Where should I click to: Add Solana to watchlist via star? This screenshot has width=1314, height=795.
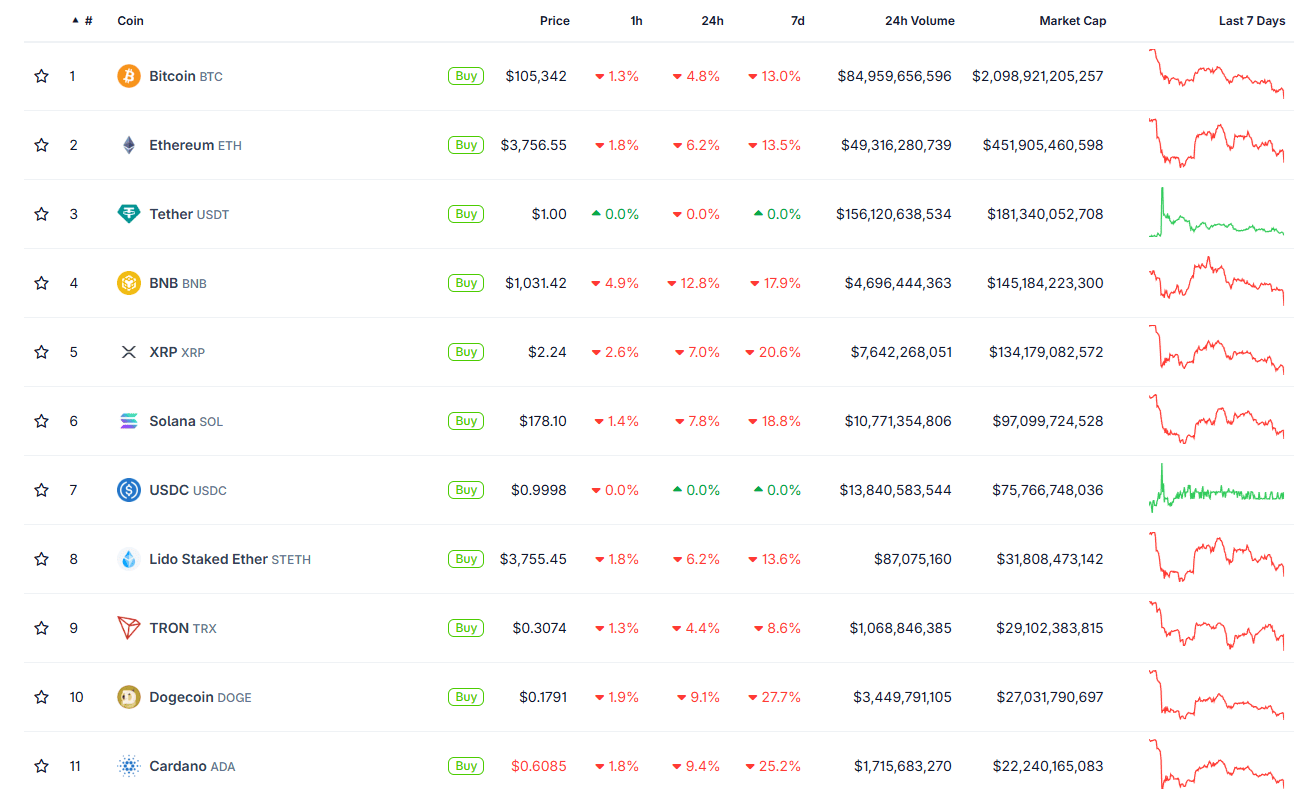(41, 420)
